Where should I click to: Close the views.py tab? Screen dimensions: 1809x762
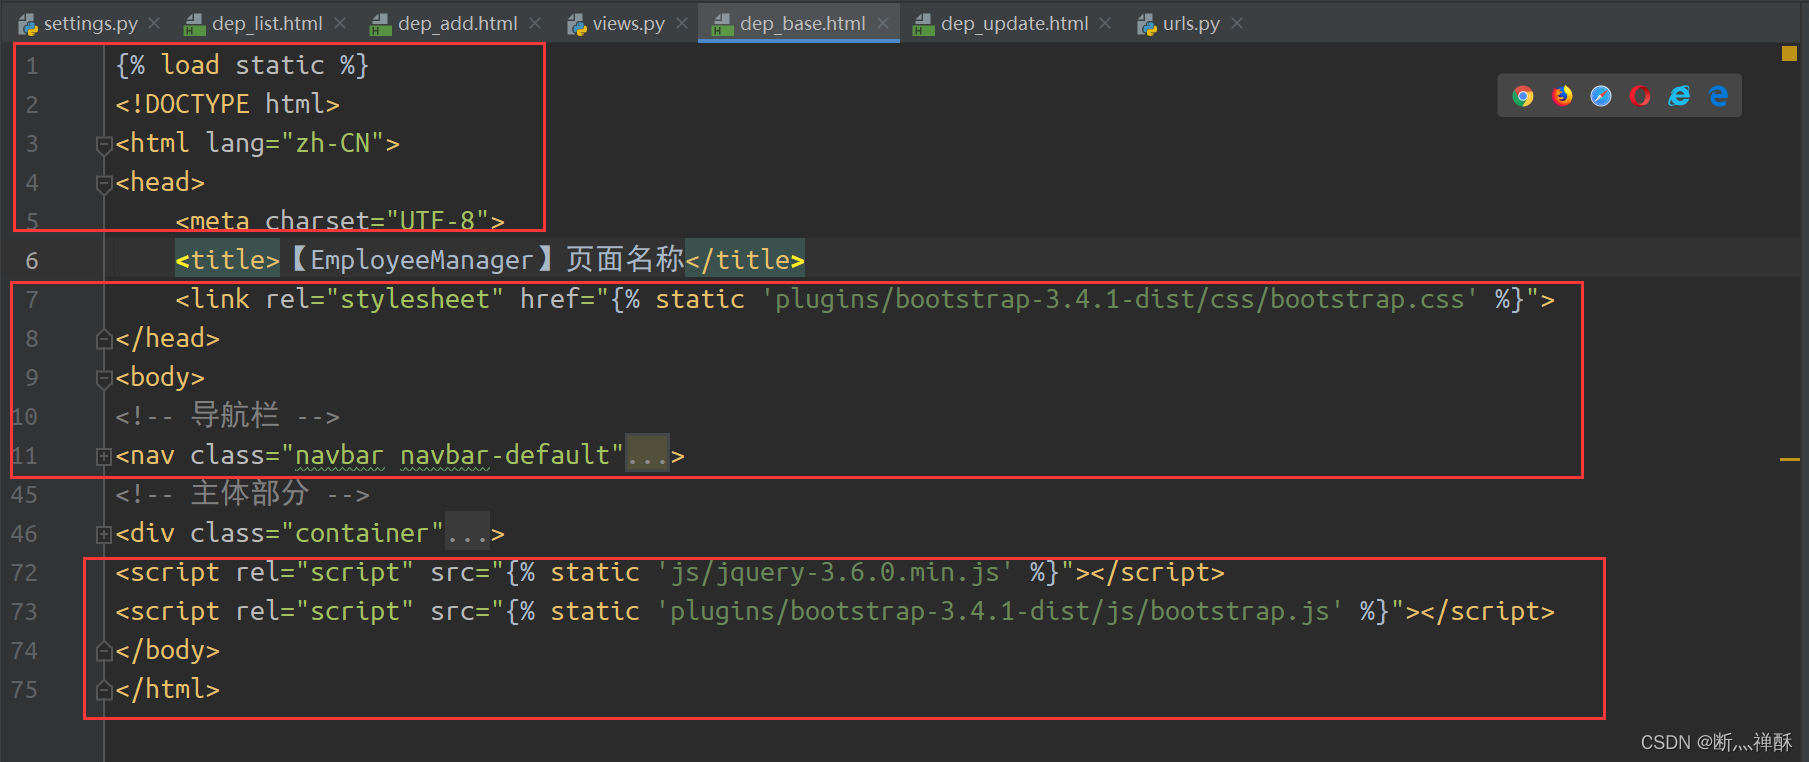[682, 23]
